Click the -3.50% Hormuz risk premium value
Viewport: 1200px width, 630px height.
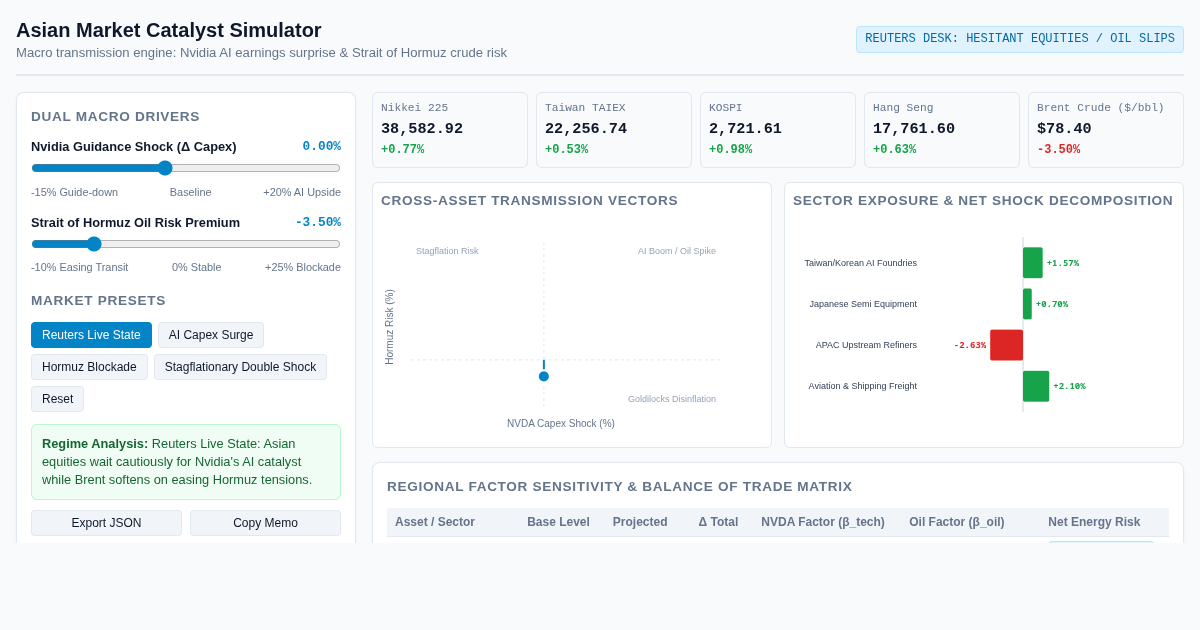coord(318,222)
